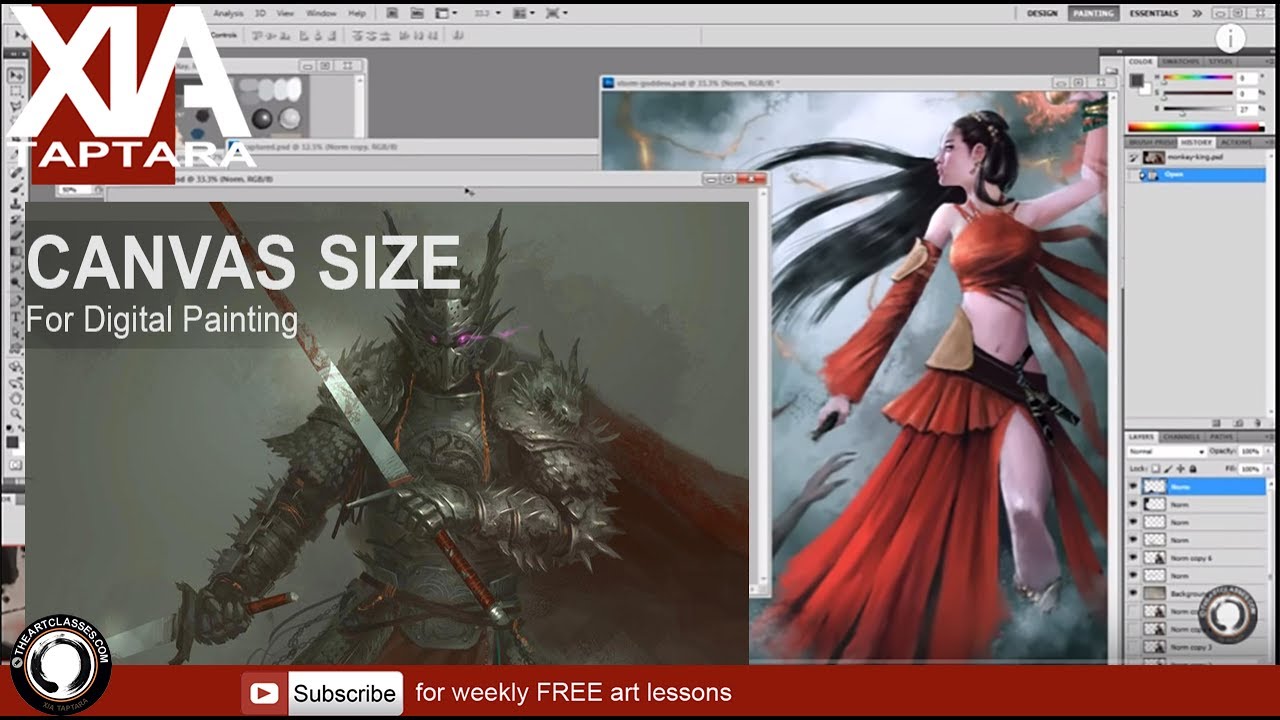Click the lock transparent pixels icon
This screenshot has height=720, width=1280.
(x=1154, y=469)
